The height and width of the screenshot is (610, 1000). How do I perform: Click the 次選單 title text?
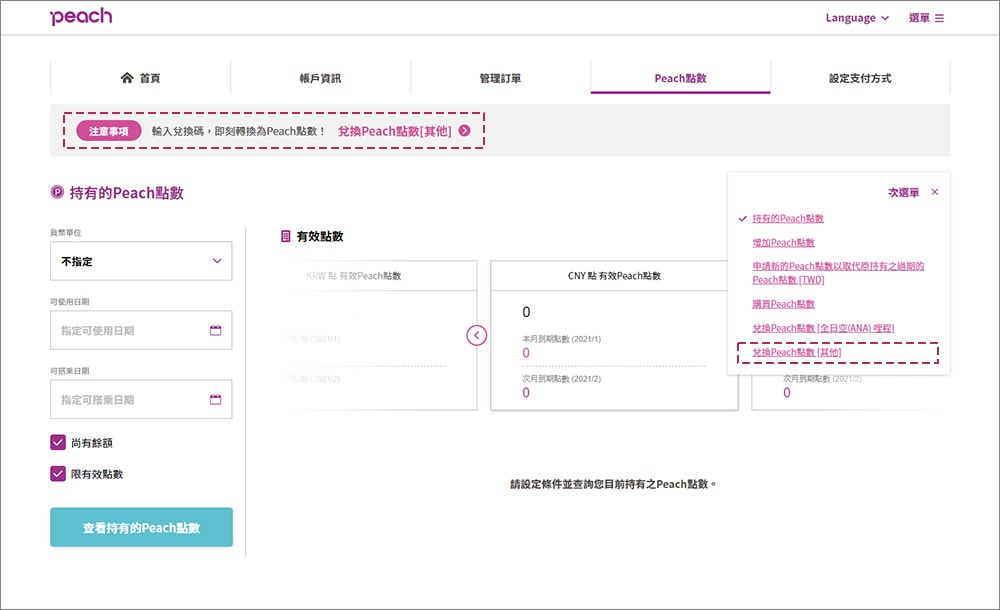pos(904,192)
